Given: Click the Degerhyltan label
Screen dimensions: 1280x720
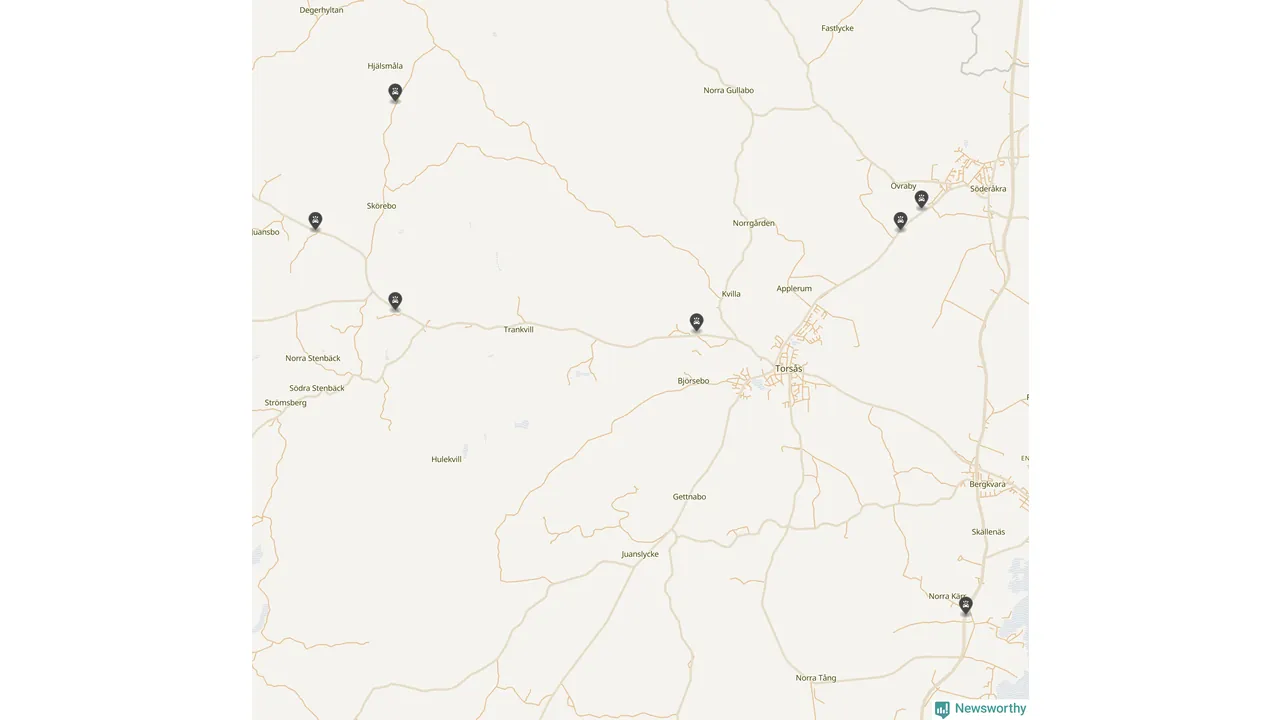Looking at the screenshot, I should point(321,10).
